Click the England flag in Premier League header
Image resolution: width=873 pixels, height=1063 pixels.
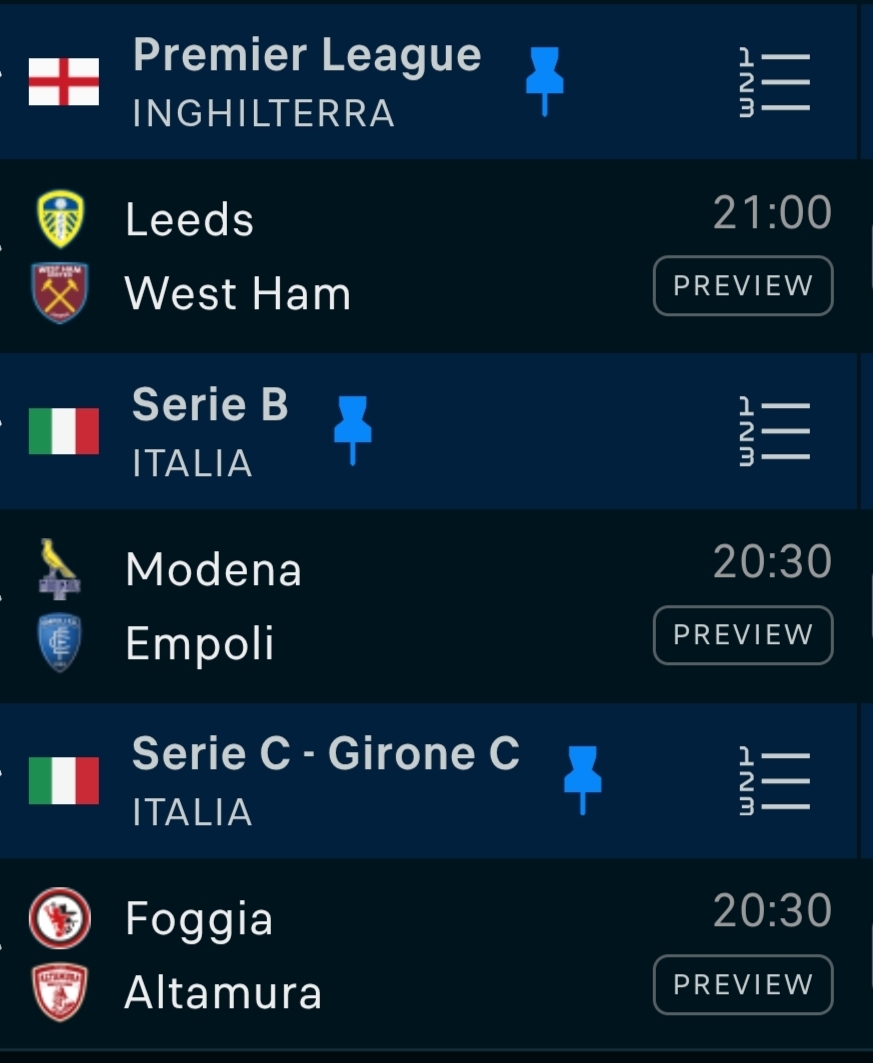coord(64,82)
